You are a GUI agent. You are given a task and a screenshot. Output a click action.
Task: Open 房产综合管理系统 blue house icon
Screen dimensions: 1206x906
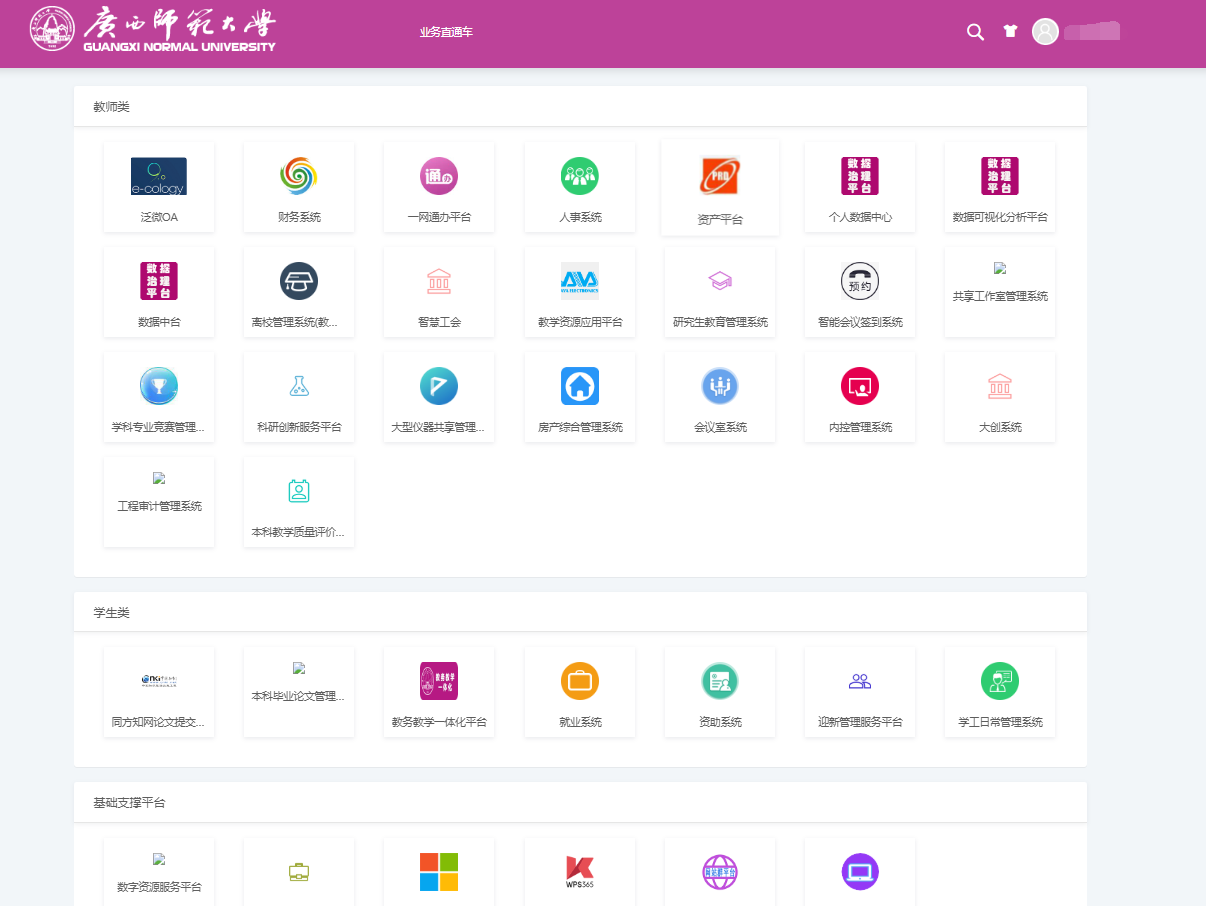tap(580, 386)
